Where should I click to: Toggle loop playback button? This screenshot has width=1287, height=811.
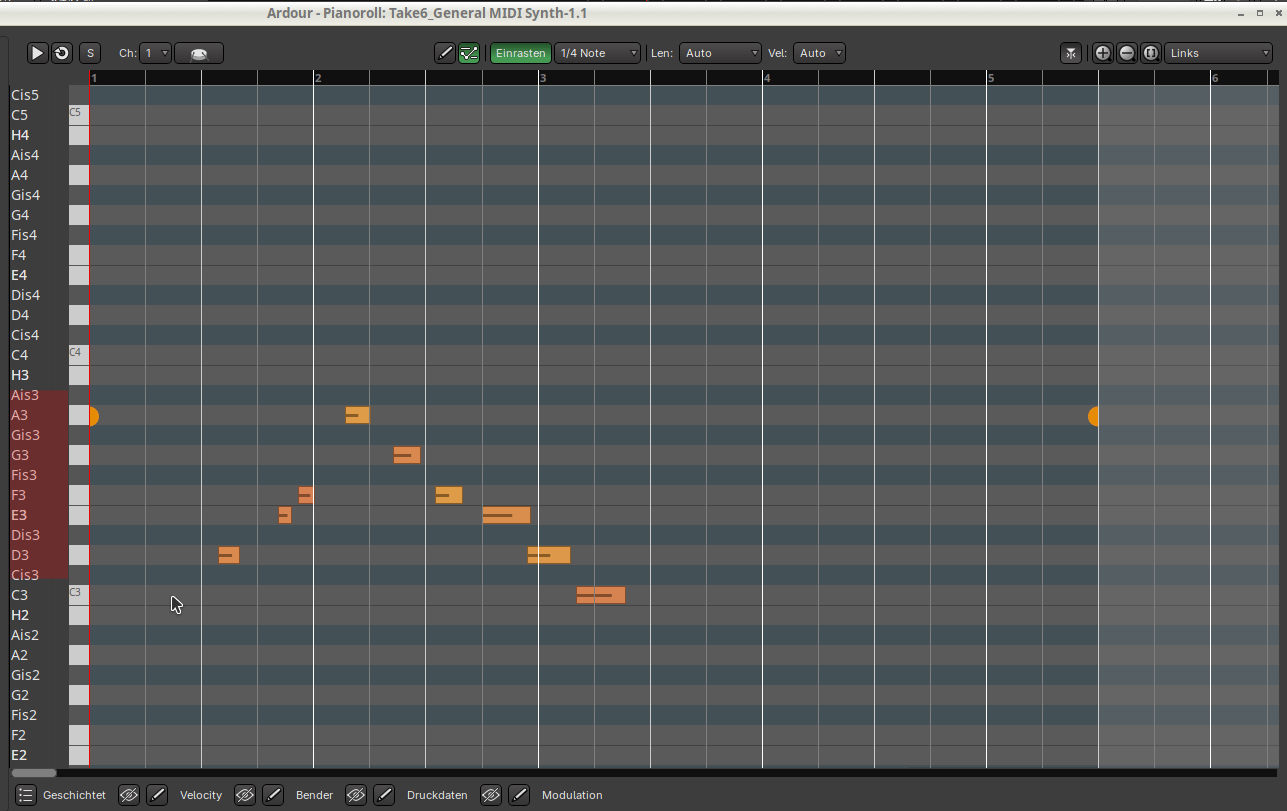pyautogui.click(x=62, y=53)
